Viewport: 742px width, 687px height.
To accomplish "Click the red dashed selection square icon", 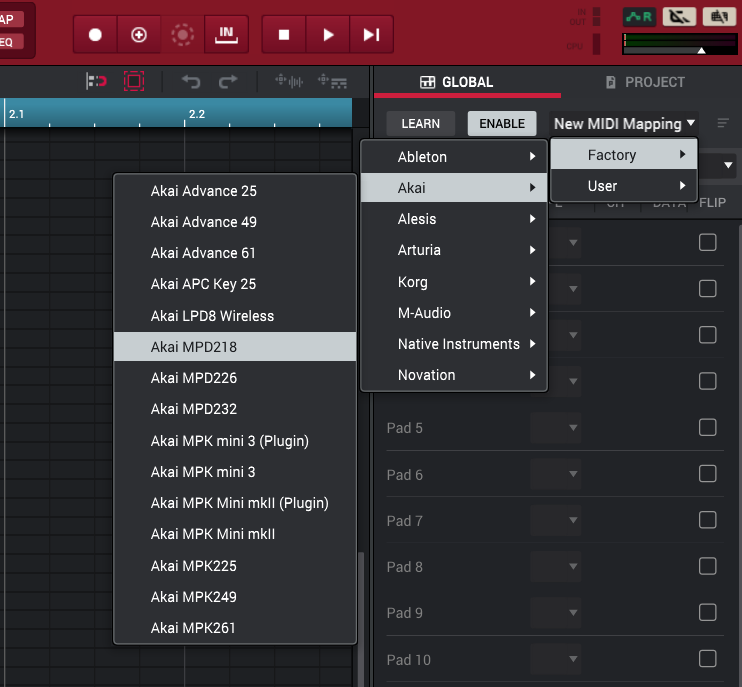I will click(x=134, y=81).
